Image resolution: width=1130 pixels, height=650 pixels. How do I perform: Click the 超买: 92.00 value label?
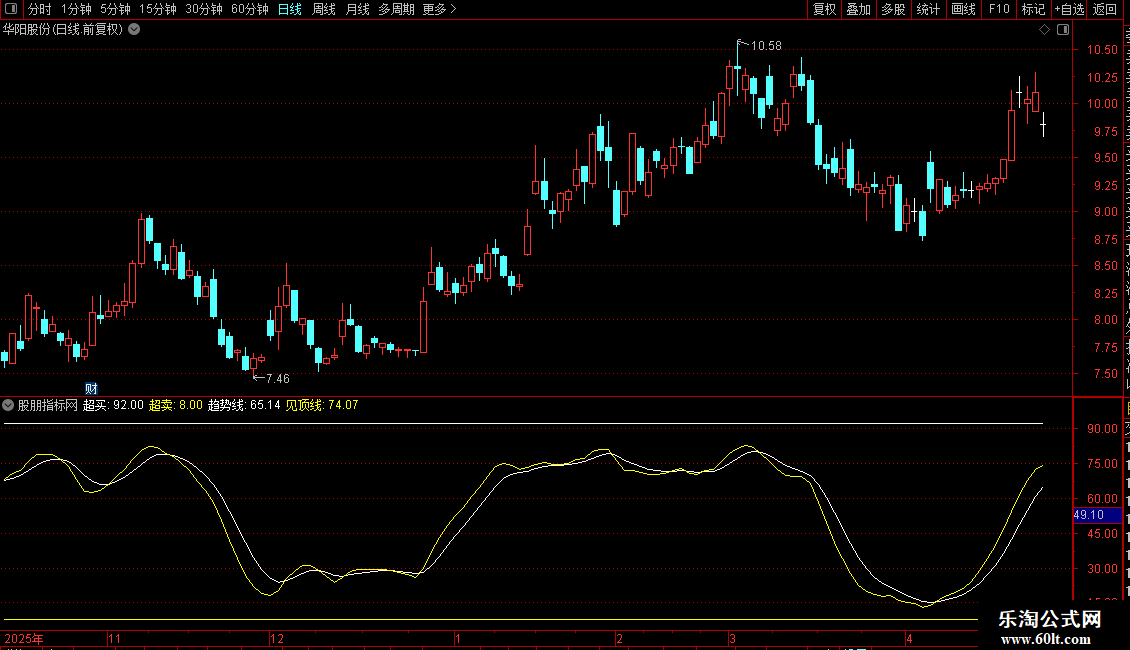[113, 405]
